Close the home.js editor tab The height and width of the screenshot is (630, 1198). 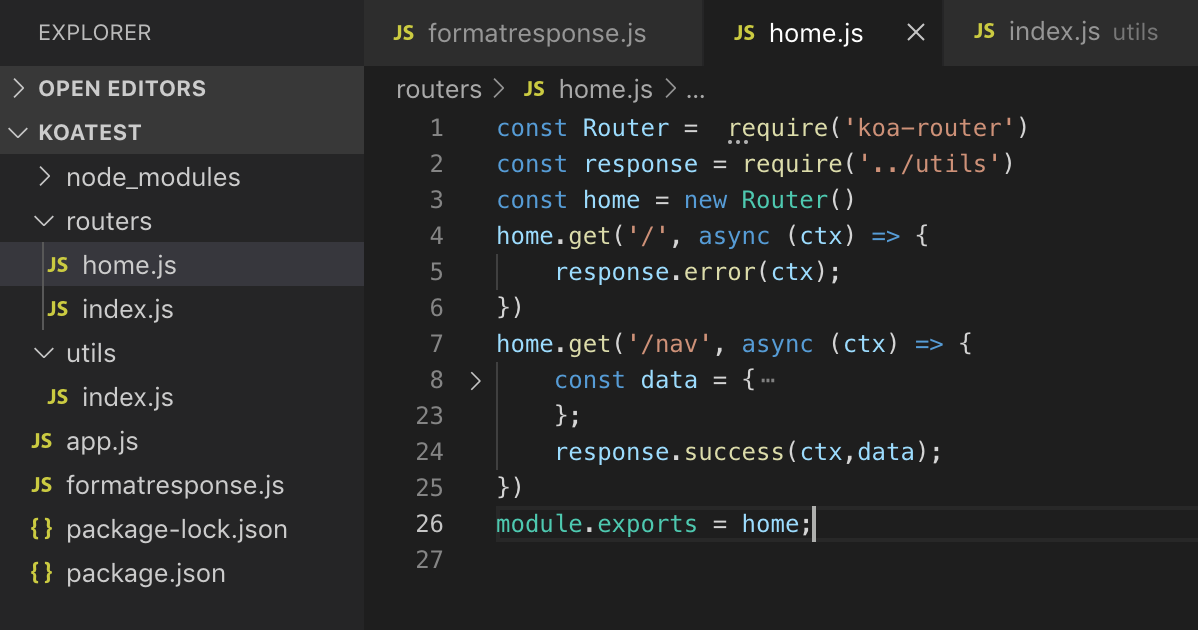click(915, 33)
